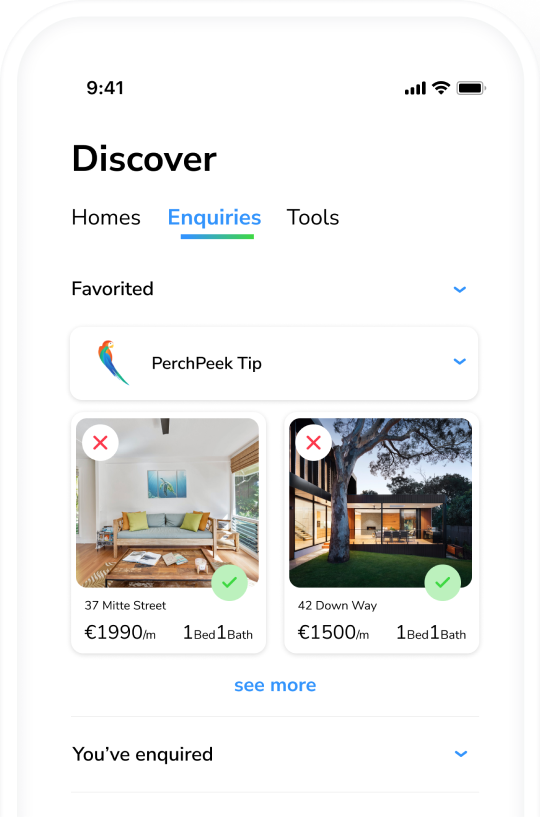The height and width of the screenshot is (817, 540).
Task: Open the 42 Down Way house photo
Action: (x=381, y=503)
